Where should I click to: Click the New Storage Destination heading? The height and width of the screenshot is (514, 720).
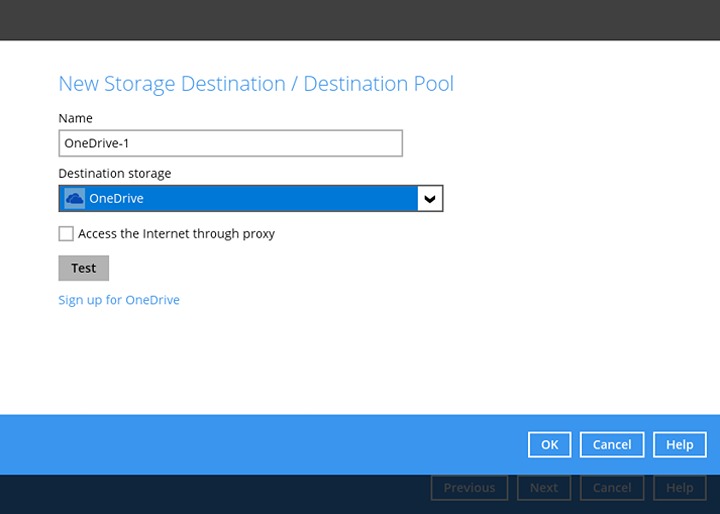pos(256,84)
